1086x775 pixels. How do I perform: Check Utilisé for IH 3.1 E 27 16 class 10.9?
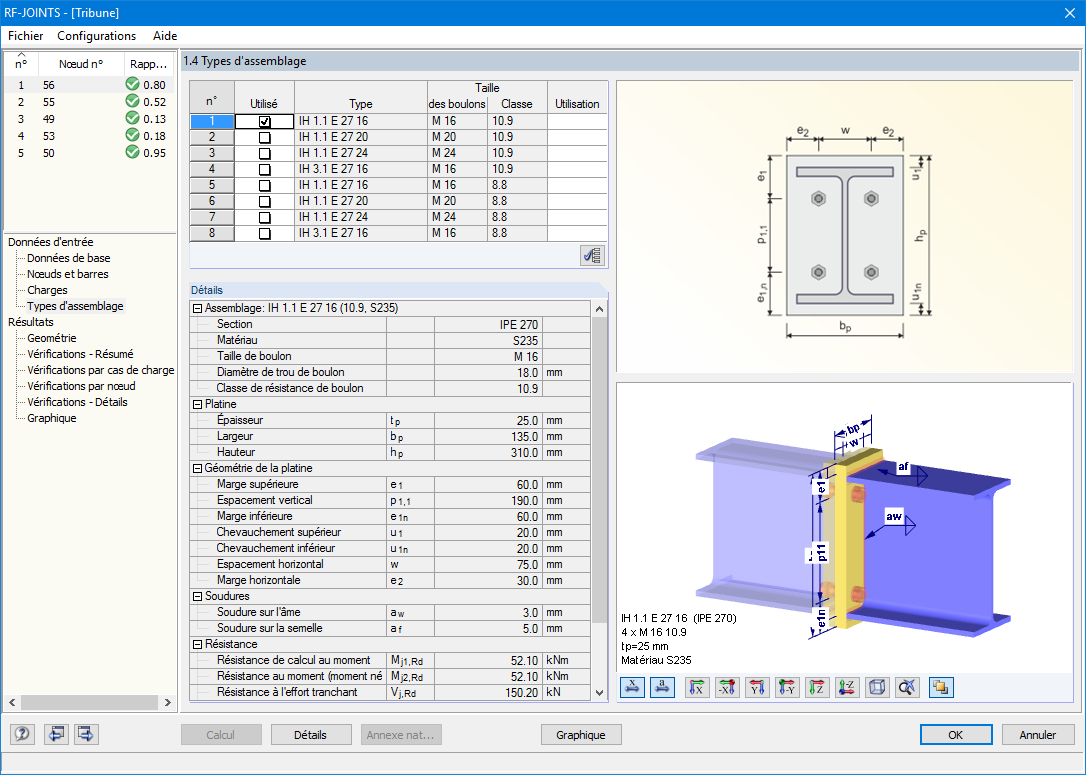tap(265, 169)
